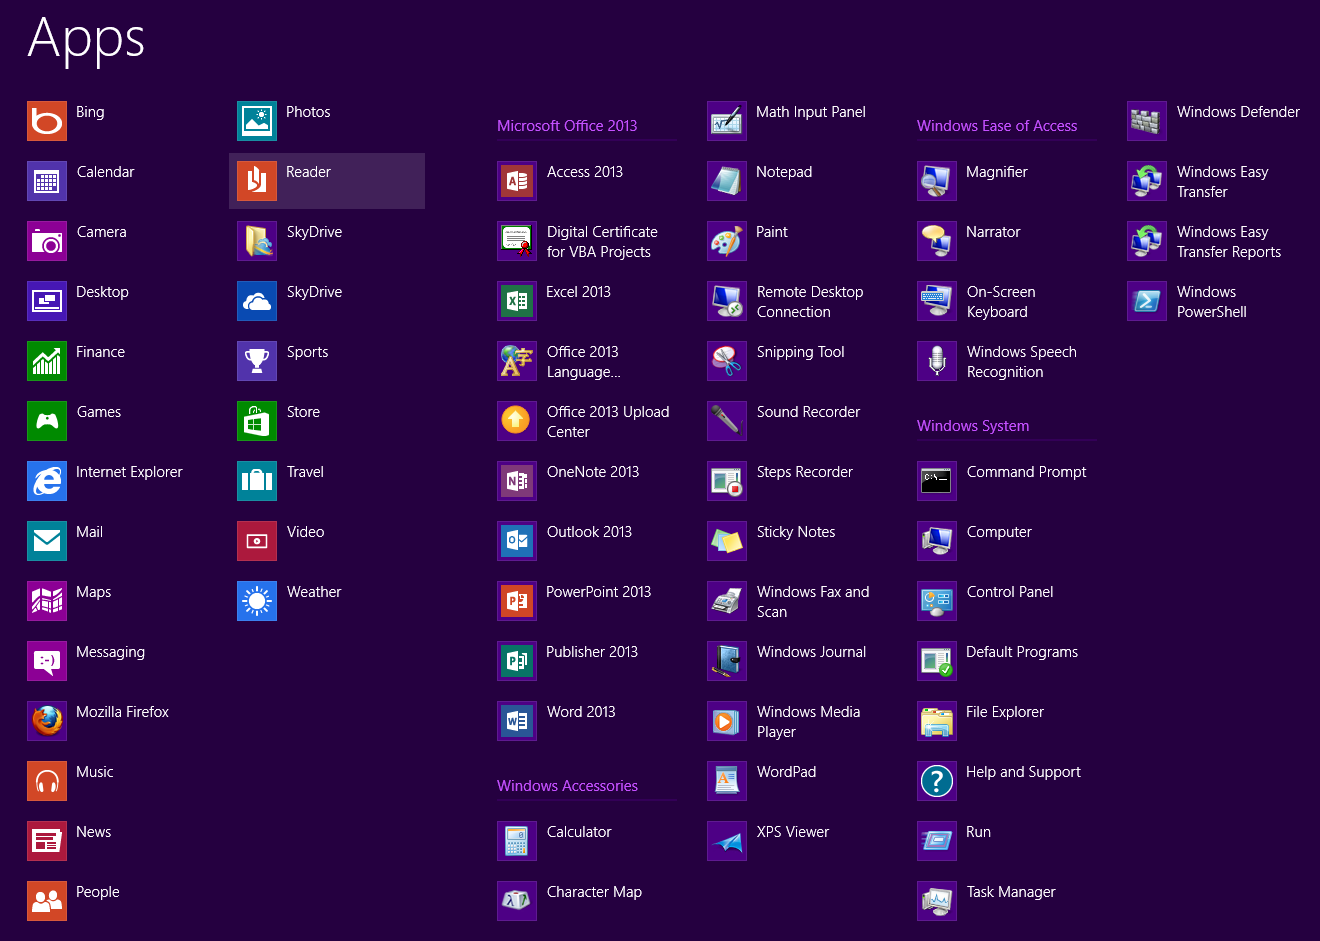
Task: Open SkyDrive desktop folder icon above cloud SkyDrive
Action: click(257, 241)
